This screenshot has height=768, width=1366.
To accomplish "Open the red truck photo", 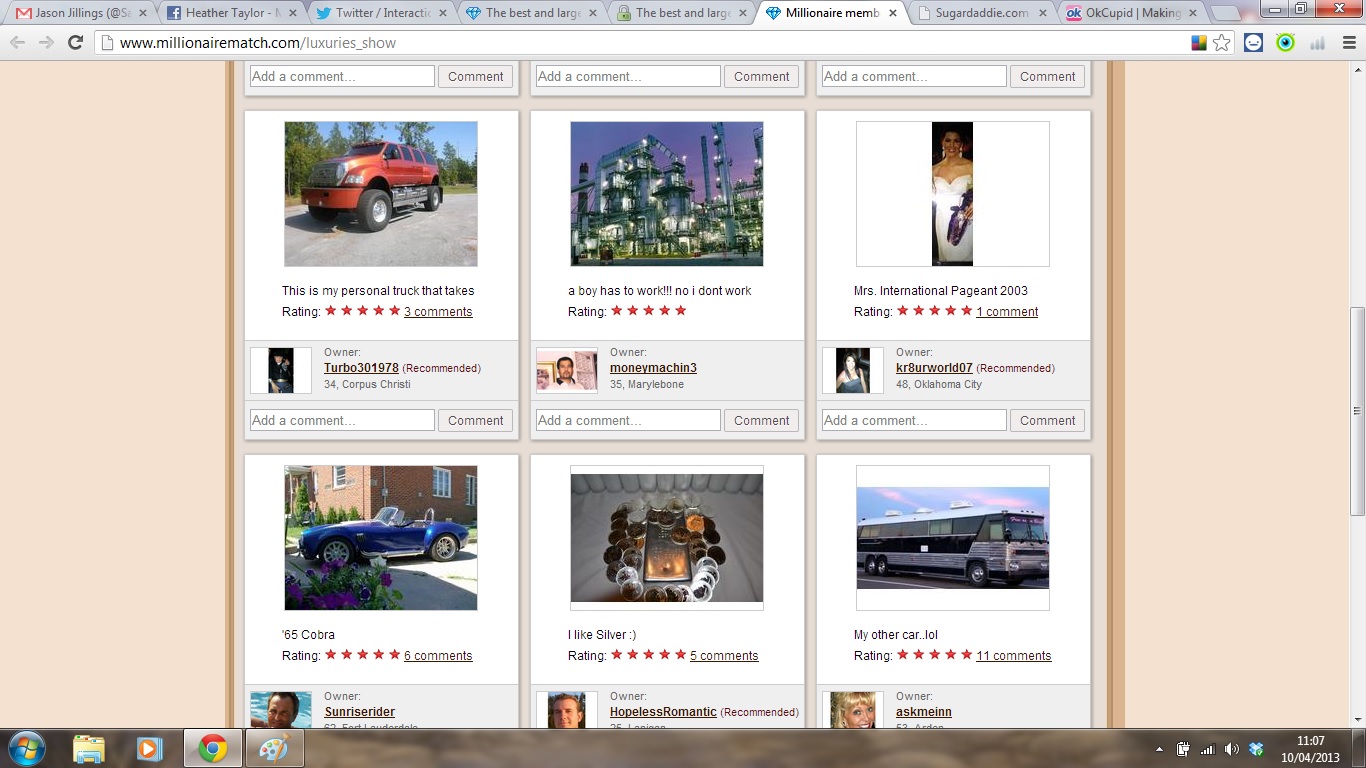I will coord(381,194).
